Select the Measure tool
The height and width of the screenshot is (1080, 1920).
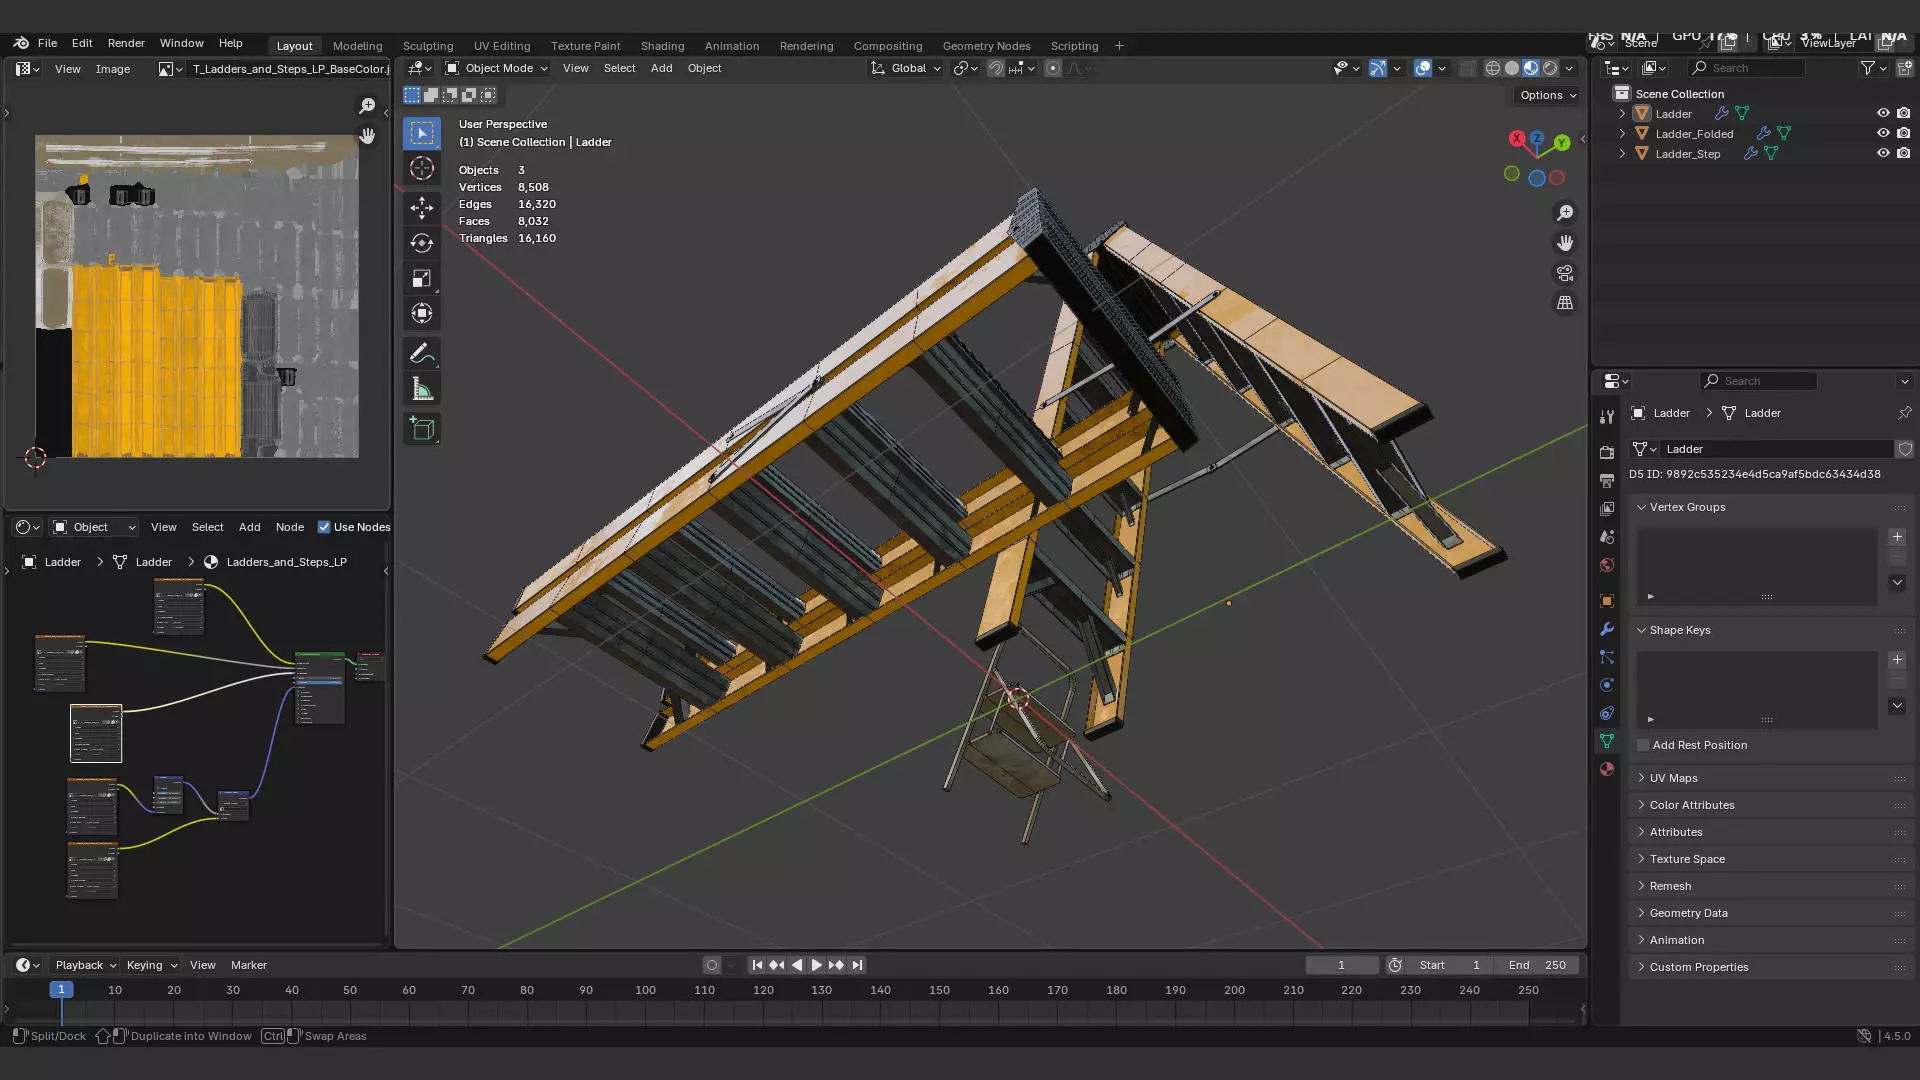pyautogui.click(x=421, y=390)
